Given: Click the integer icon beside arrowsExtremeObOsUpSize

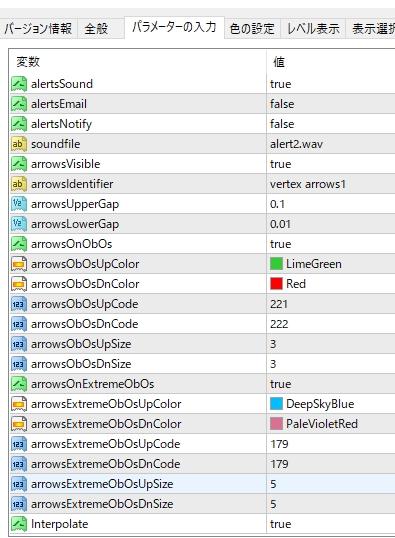Looking at the screenshot, I should tap(19, 484).
